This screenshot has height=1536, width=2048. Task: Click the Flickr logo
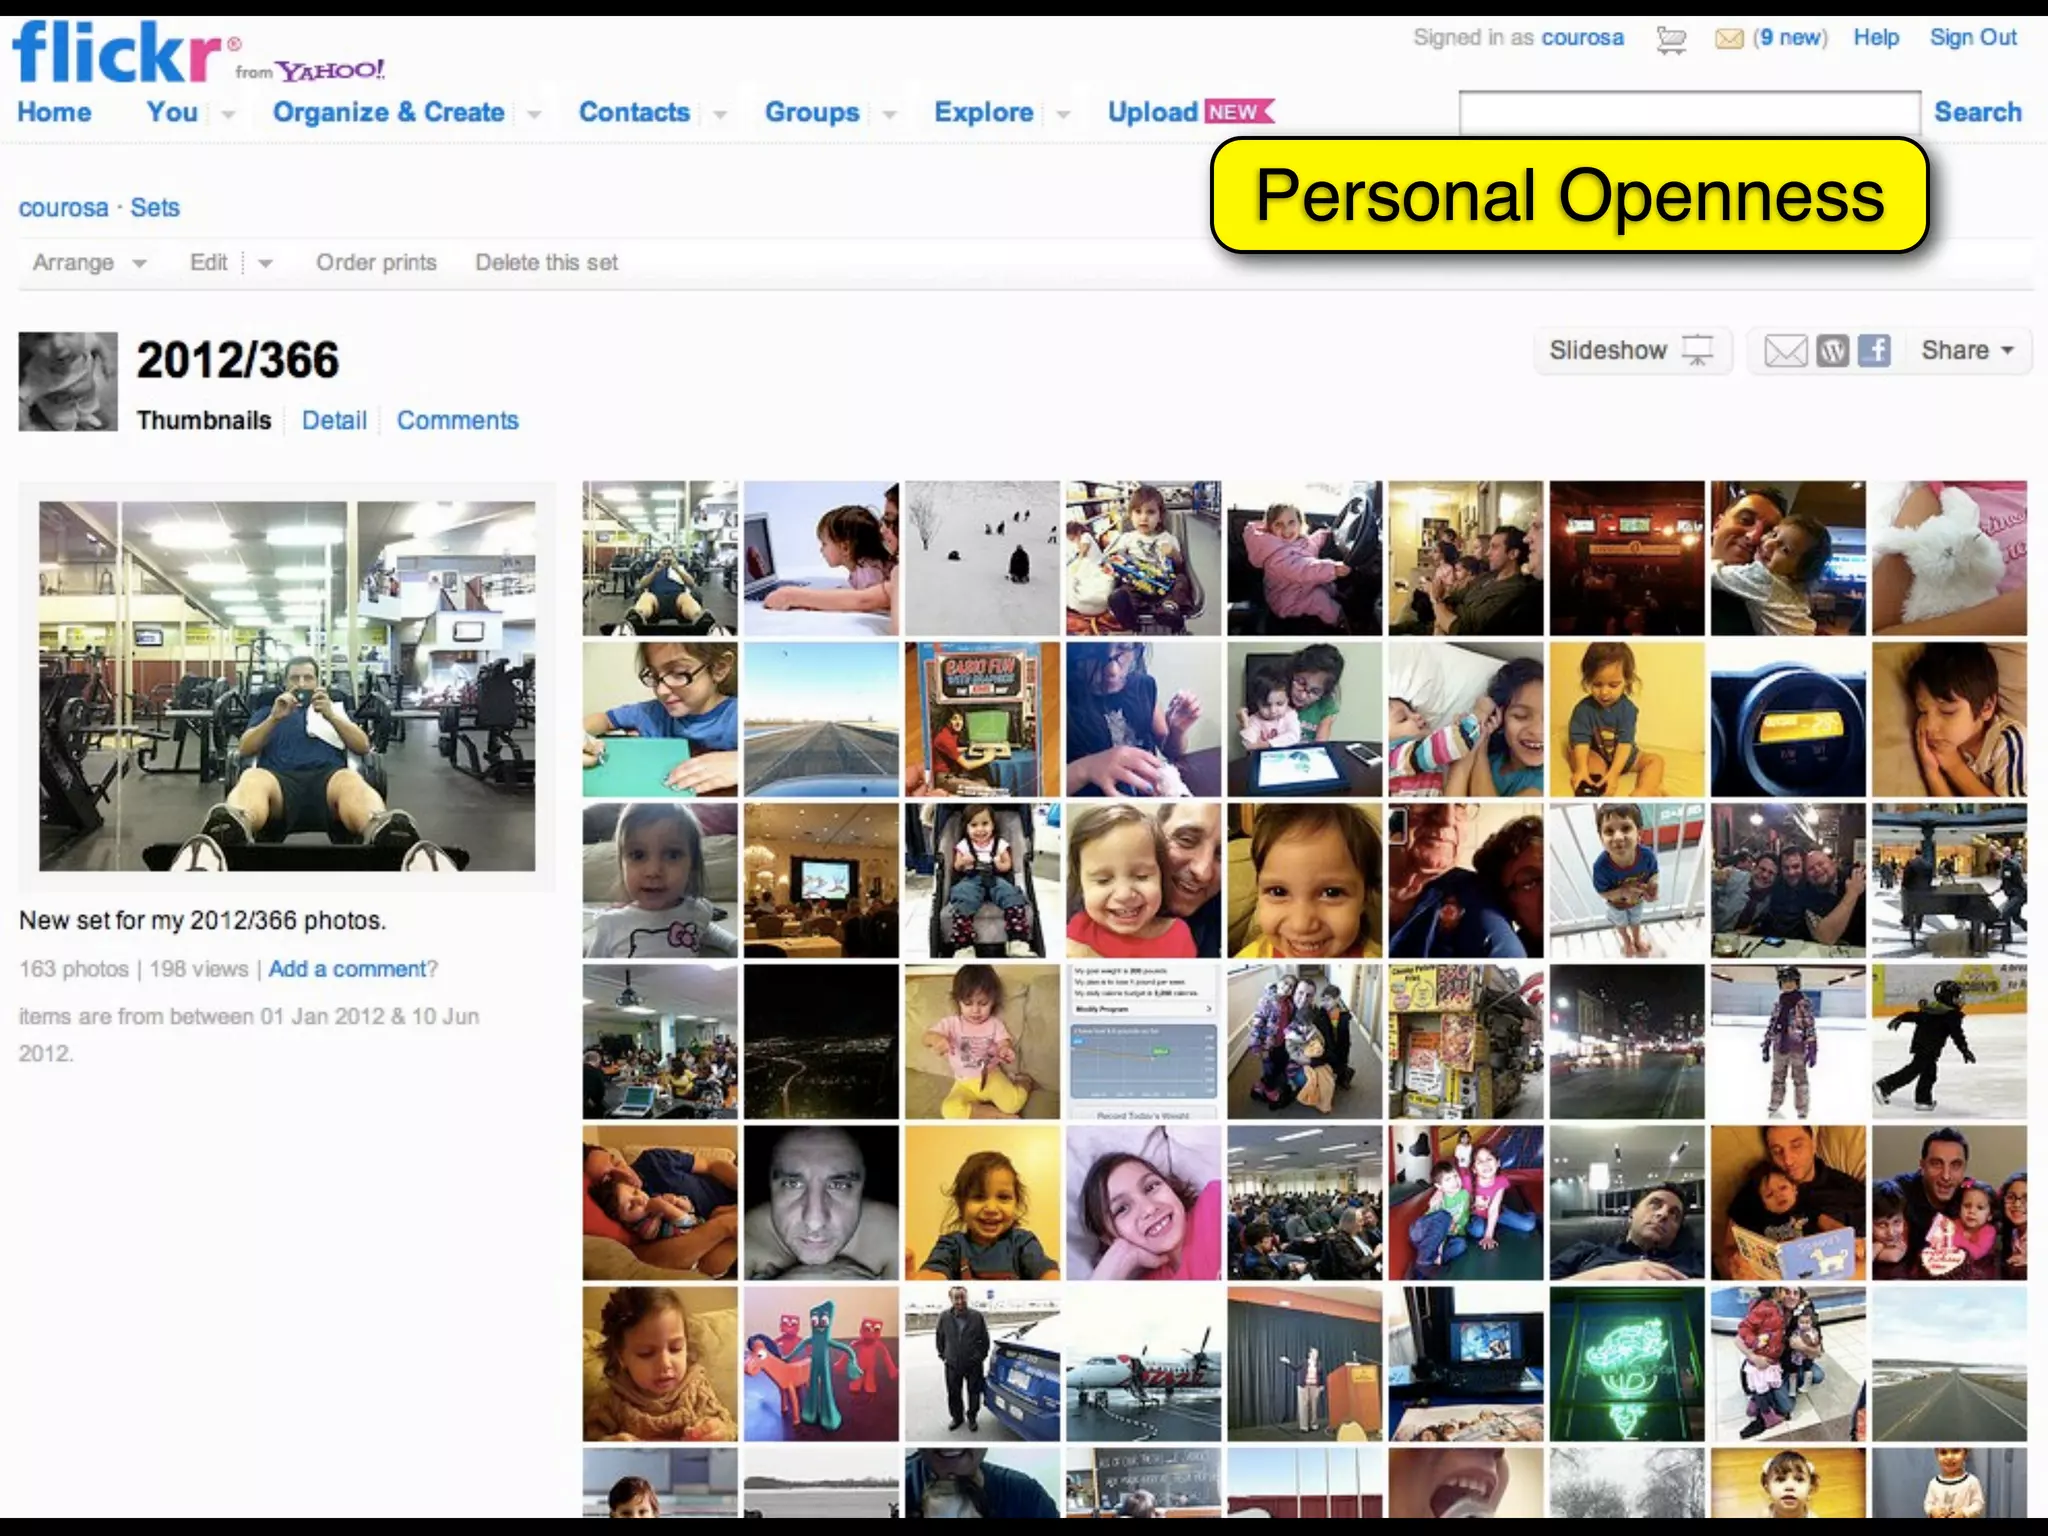pyautogui.click(x=117, y=52)
